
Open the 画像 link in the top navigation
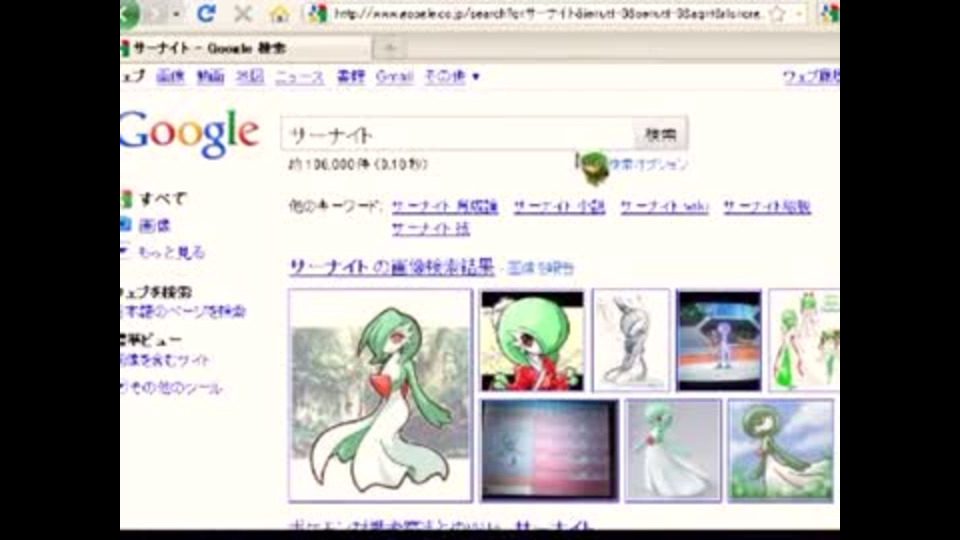(x=170, y=77)
